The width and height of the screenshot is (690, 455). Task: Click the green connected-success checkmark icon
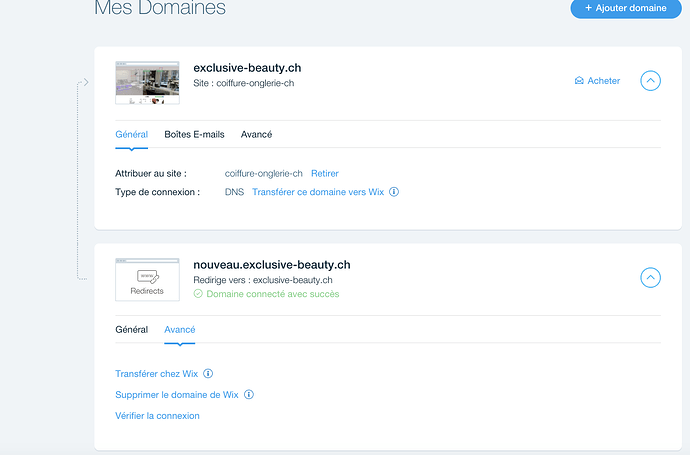(x=198, y=294)
